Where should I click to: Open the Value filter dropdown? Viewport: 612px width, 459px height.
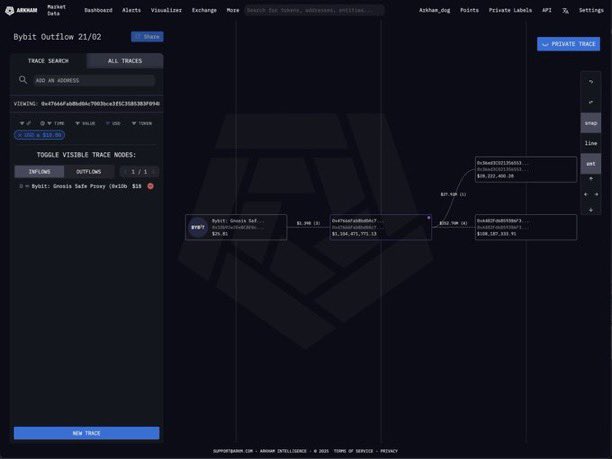(85, 123)
